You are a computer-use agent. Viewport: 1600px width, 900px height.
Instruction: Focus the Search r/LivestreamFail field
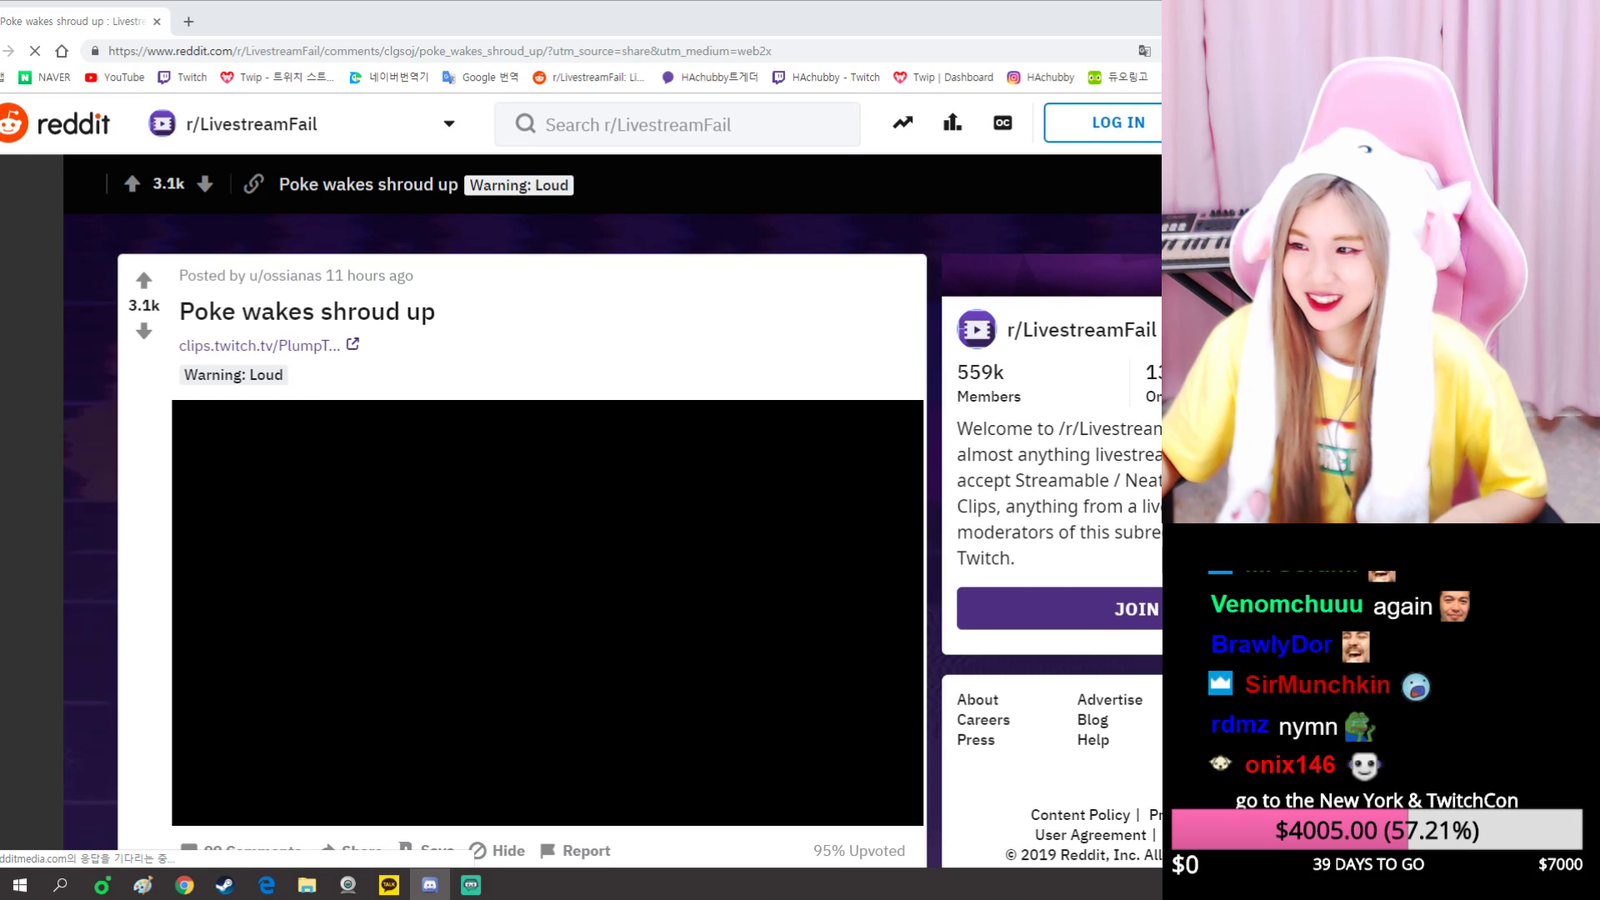[677, 124]
